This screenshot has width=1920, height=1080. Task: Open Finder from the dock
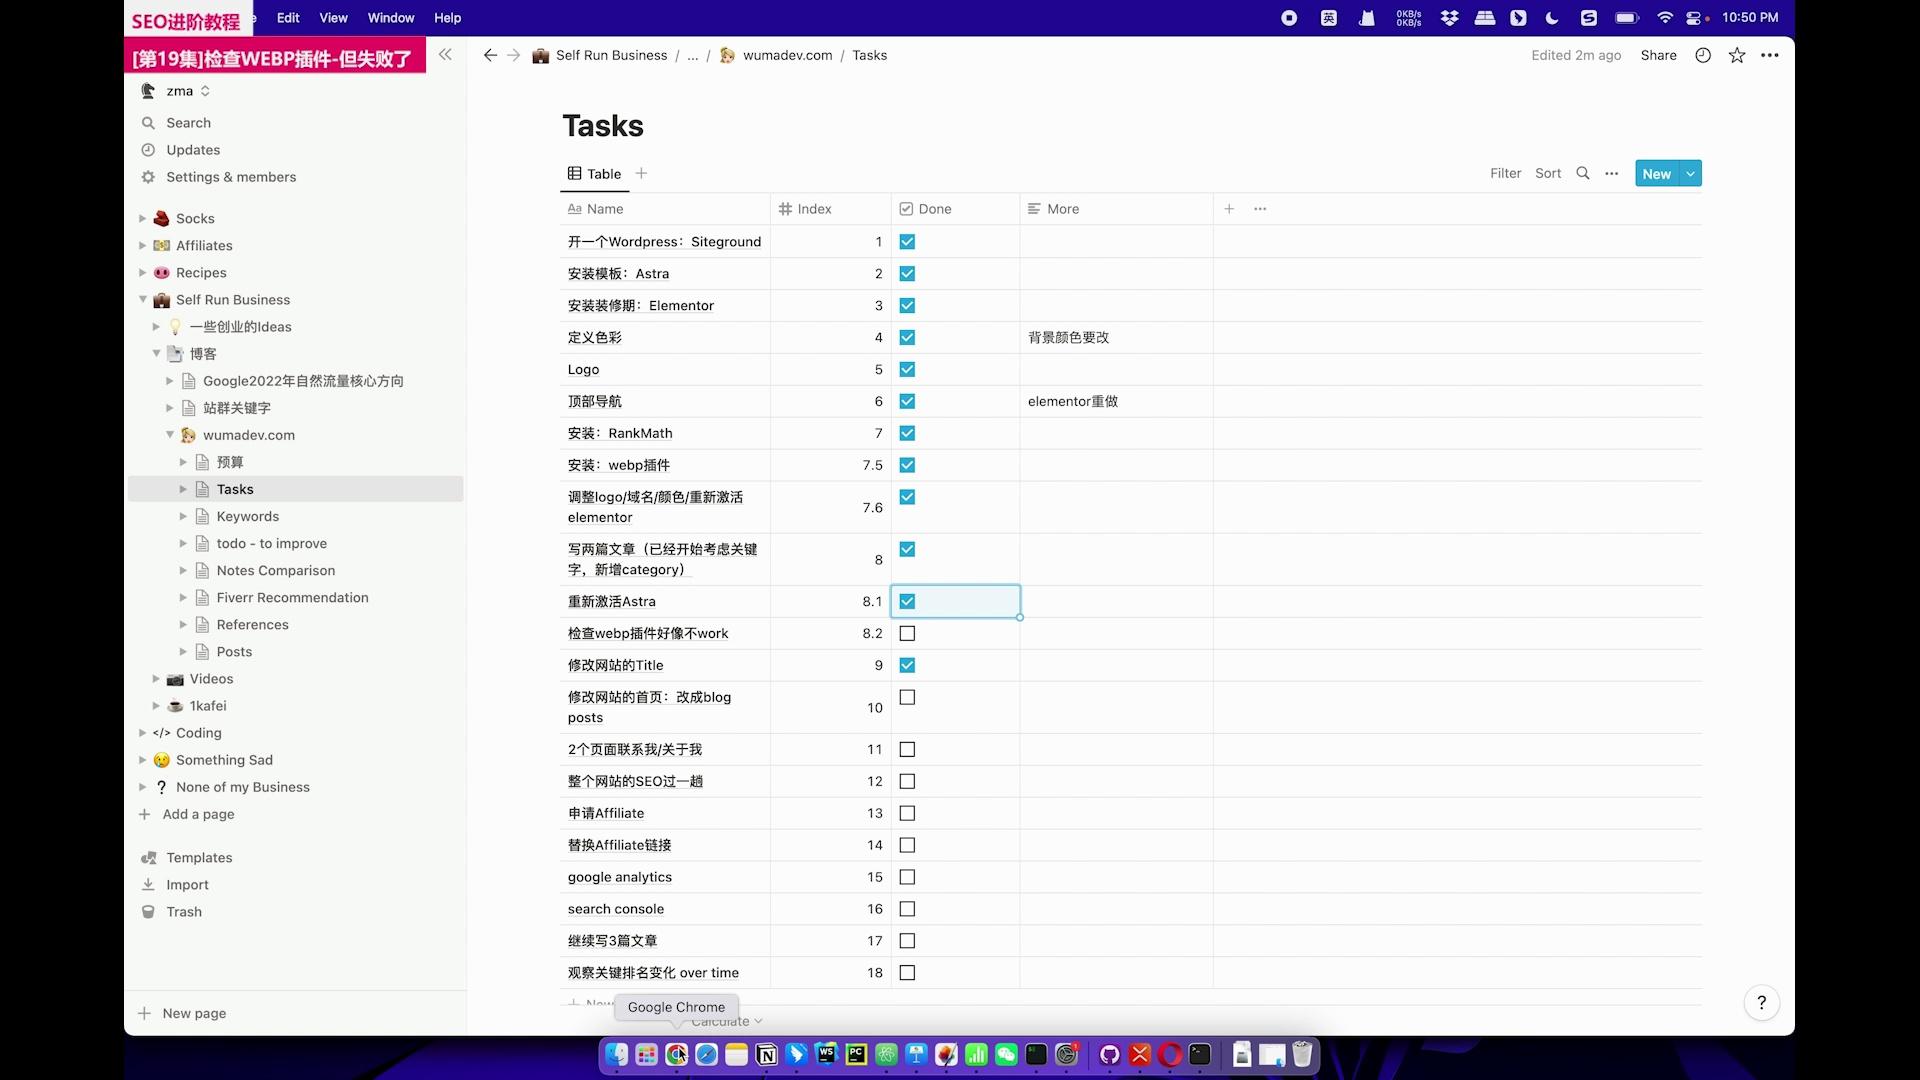(x=617, y=1054)
